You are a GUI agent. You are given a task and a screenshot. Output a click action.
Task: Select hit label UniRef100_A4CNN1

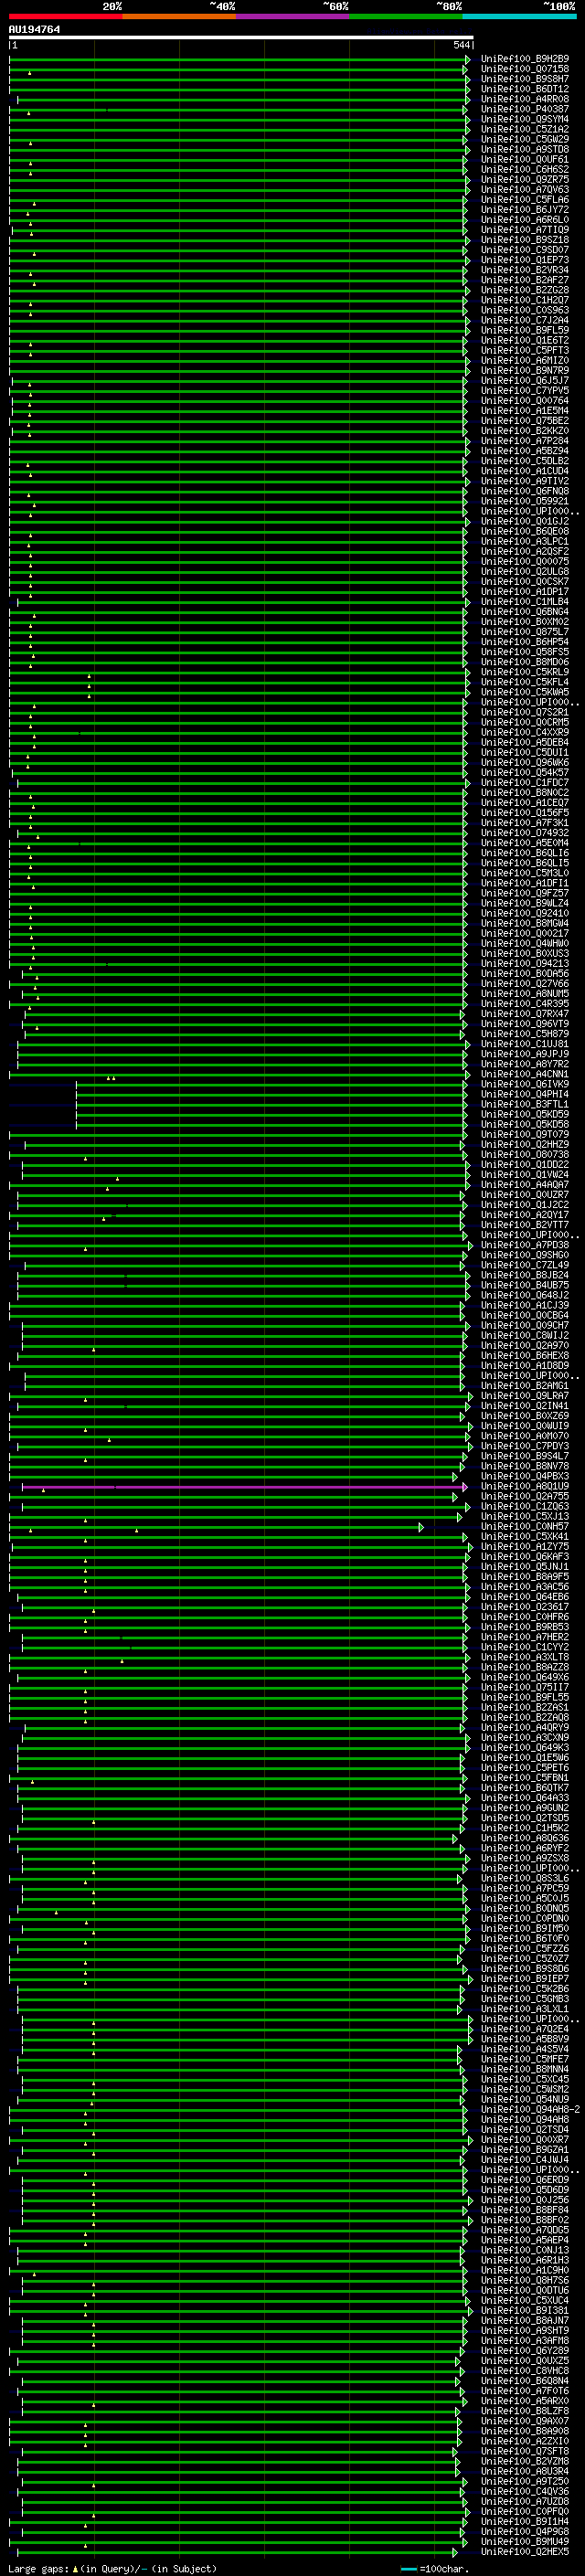(525, 1074)
